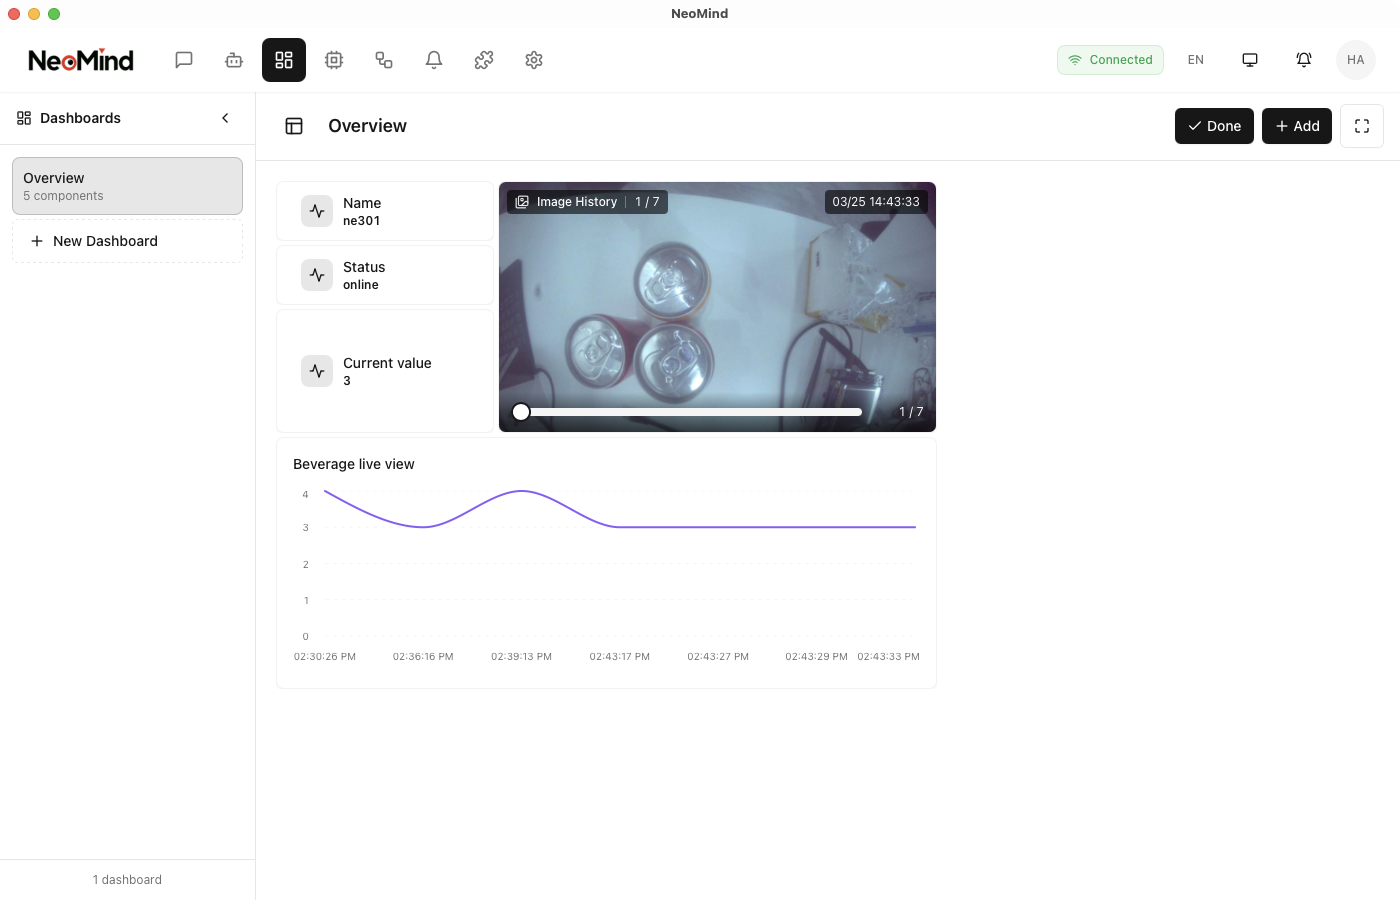Open the Overview panel icon next to title

(294, 126)
